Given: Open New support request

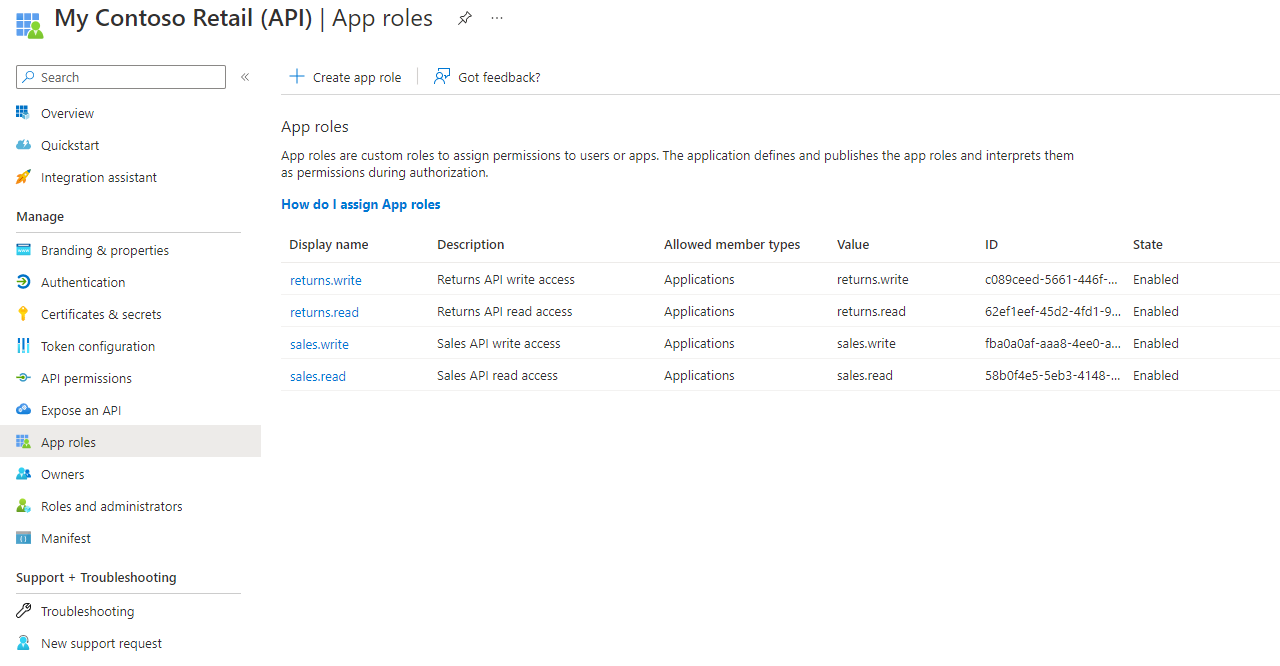Looking at the screenshot, I should coord(101,643).
